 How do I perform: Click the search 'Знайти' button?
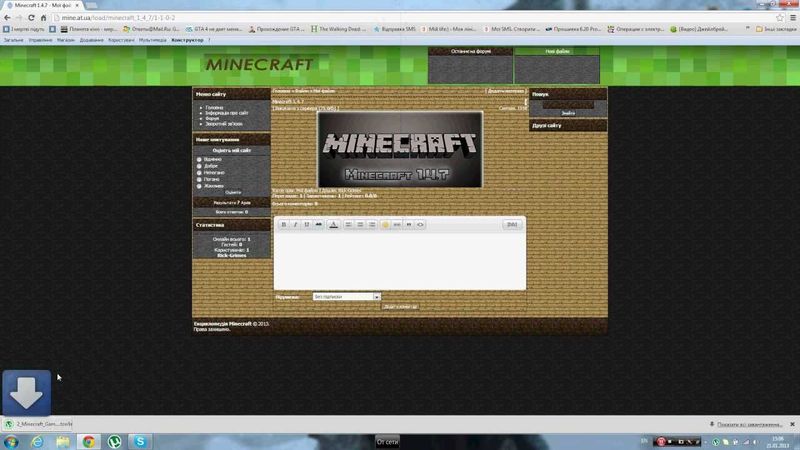[x=568, y=113]
